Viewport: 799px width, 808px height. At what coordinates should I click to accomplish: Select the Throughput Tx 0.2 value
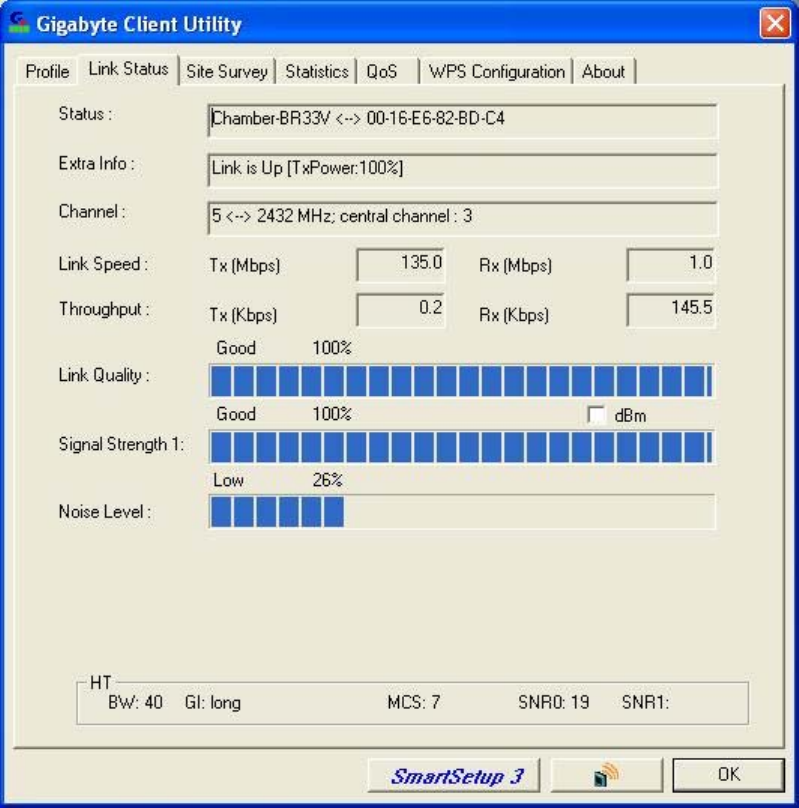point(400,310)
